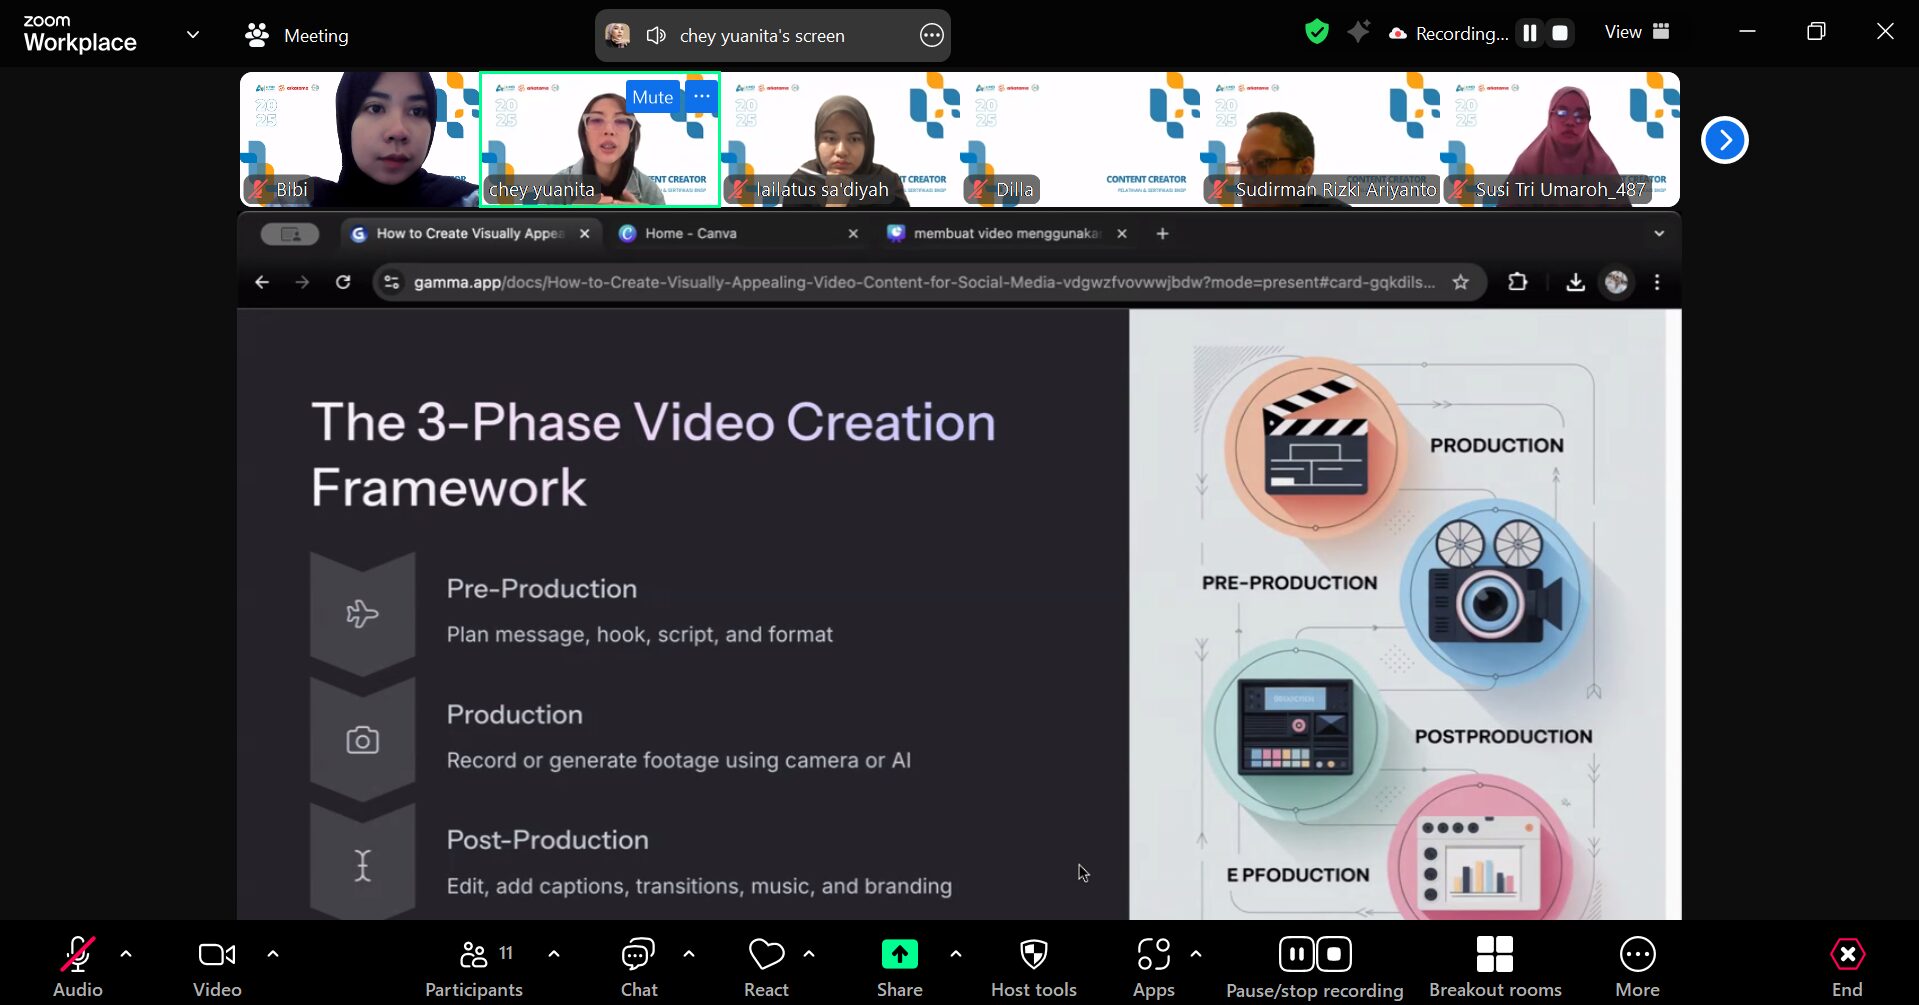The width and height of the screenshot is (1919, 1005).
Task: Open the Chat panel
Action: (639, 967)
